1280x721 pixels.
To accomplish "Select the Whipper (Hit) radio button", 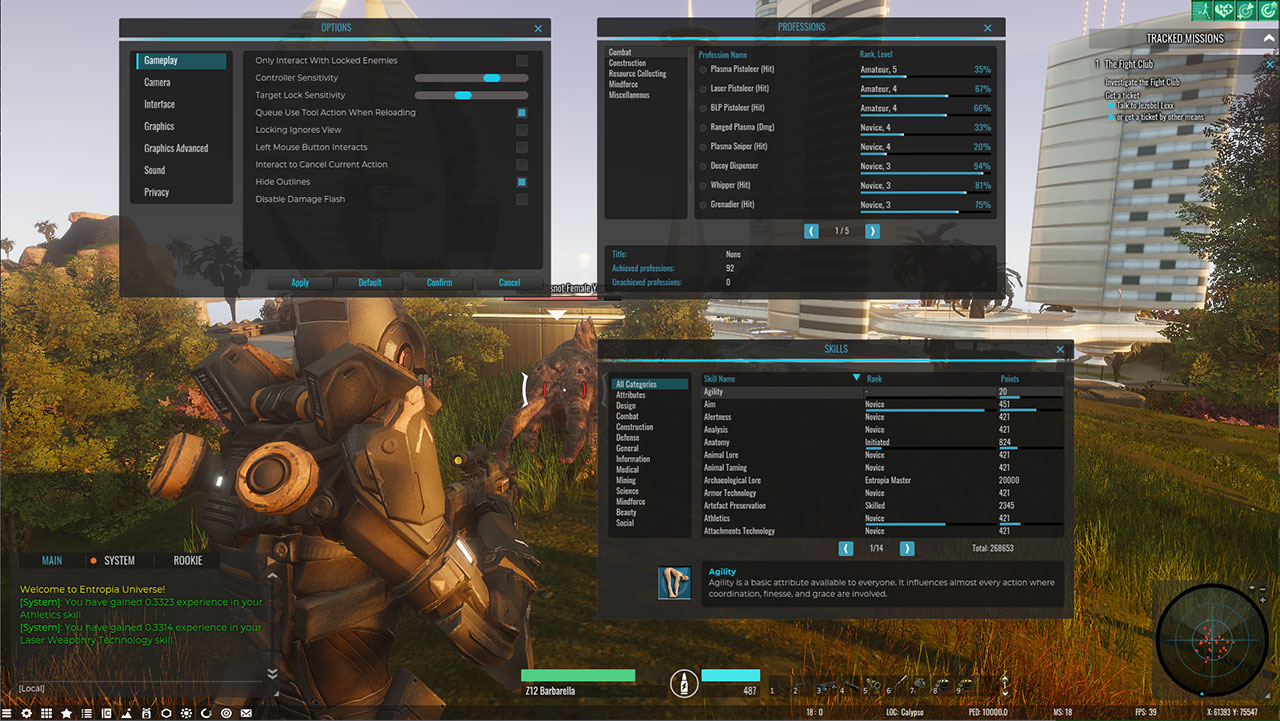I will click(703, 185).
